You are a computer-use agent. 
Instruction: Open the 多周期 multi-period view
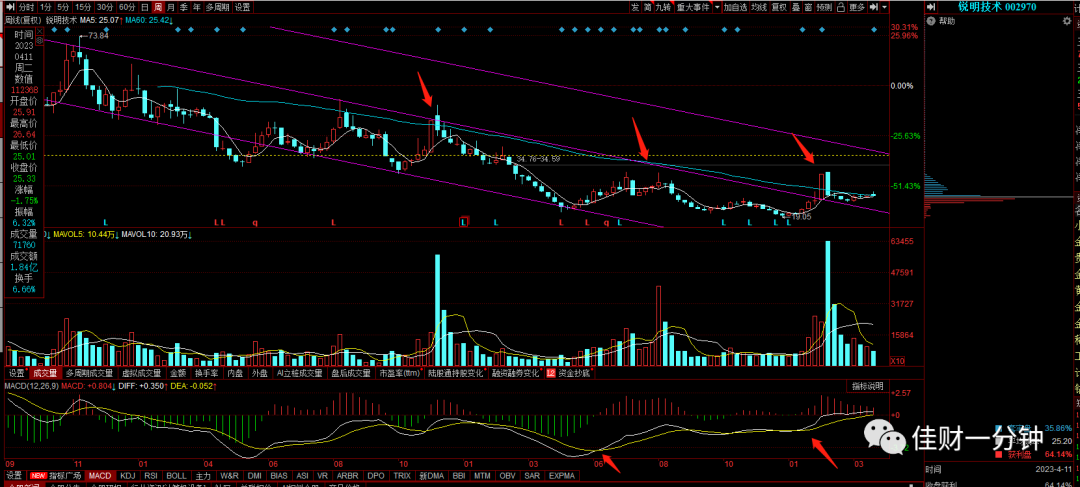coord(218,7)
